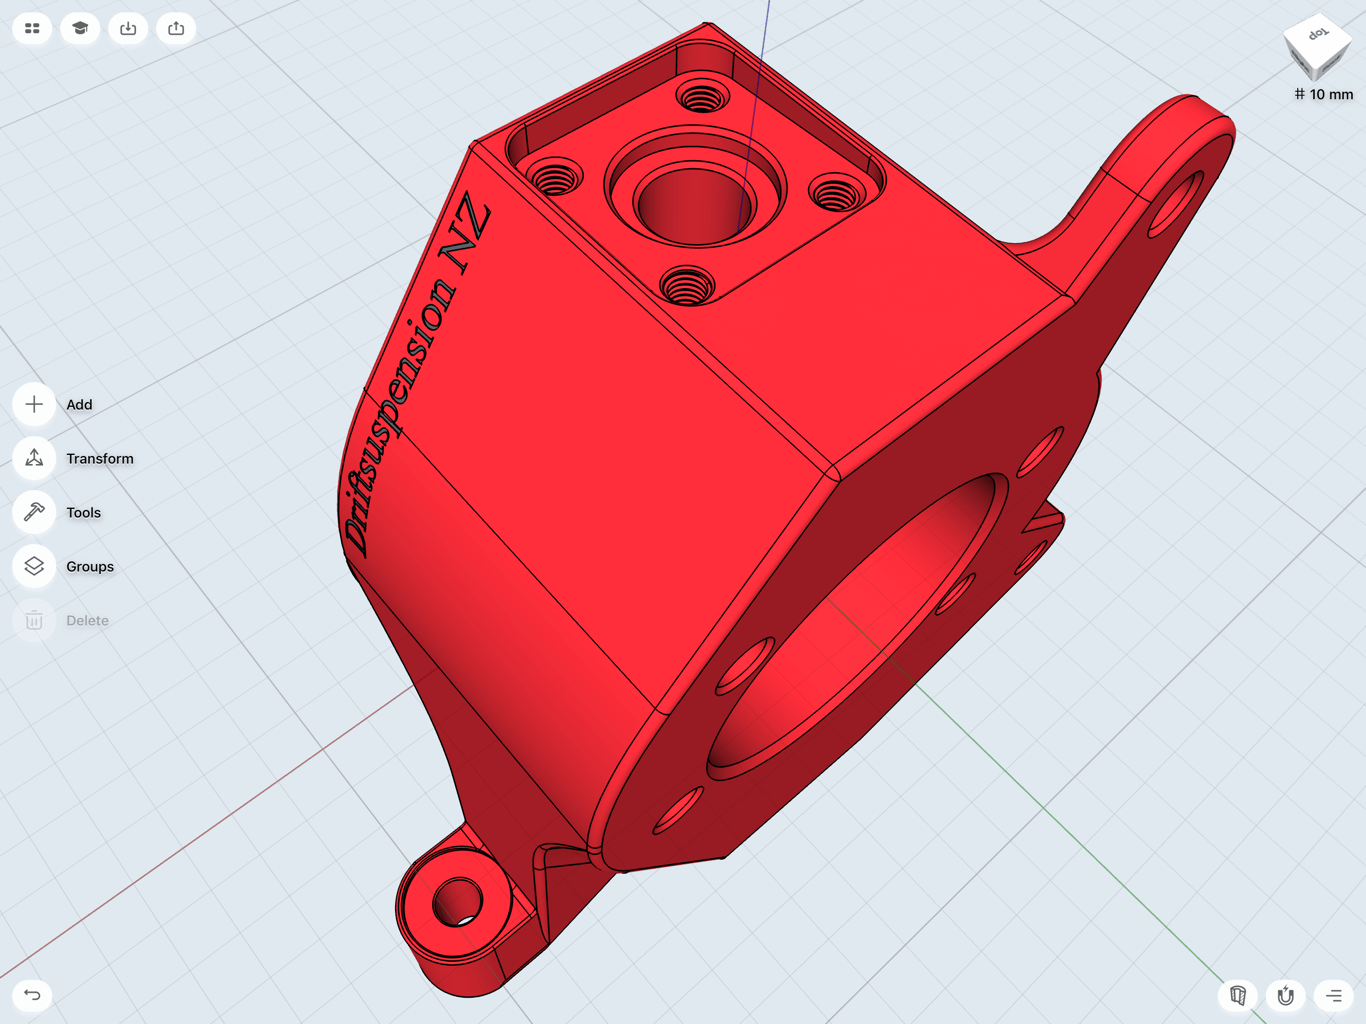Image resolution: width=1366 pixels, height=1024 pixels.
Task: Click the 10 mm grid size label
Action: click(x=1324, y=94)
